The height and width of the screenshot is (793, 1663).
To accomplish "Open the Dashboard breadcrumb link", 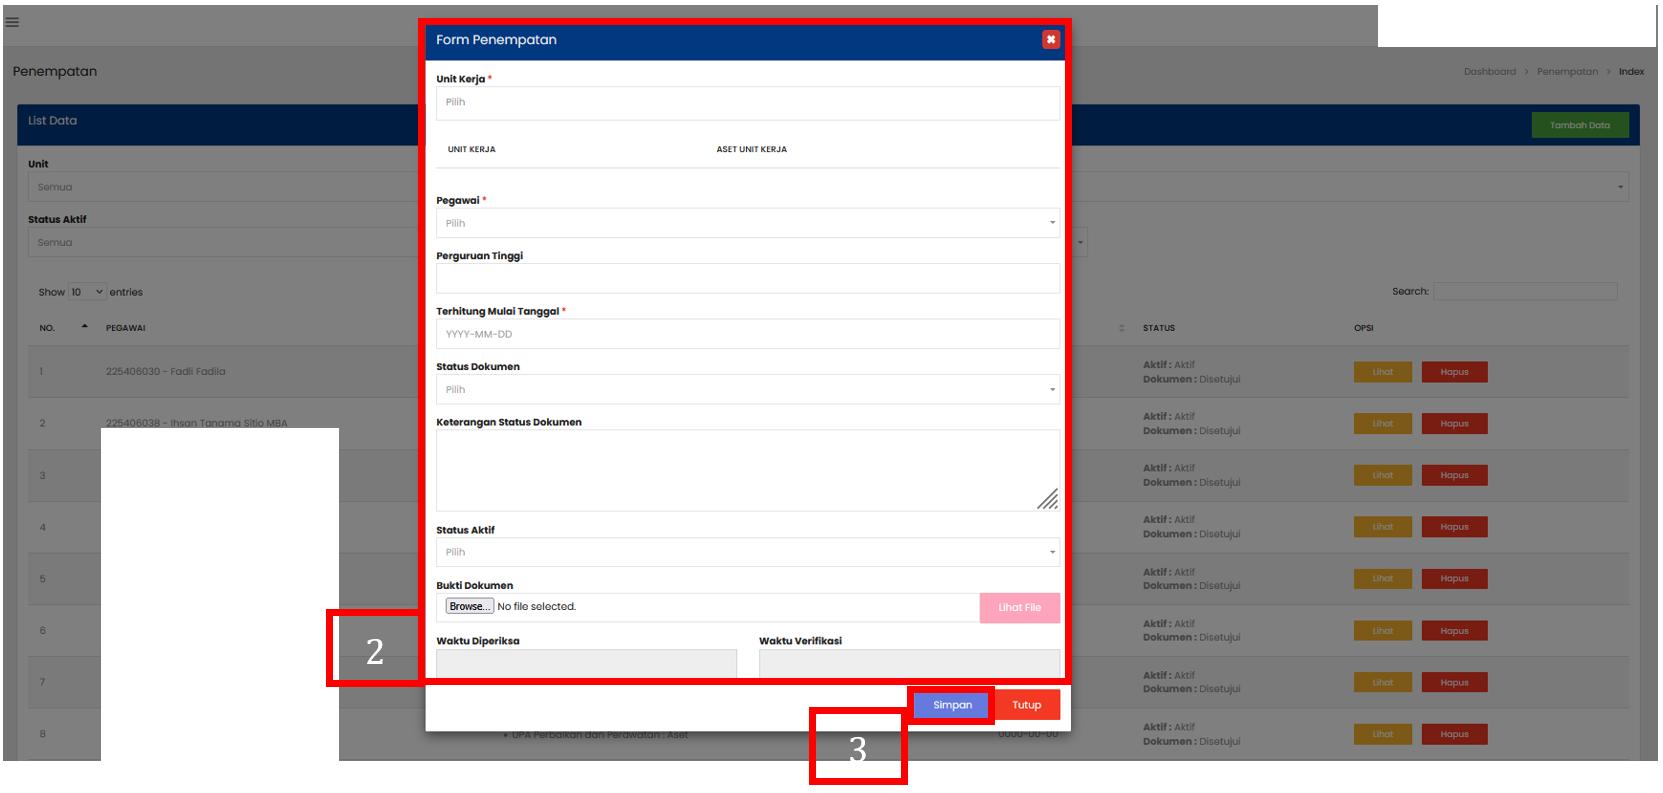I will [1489, 72].
